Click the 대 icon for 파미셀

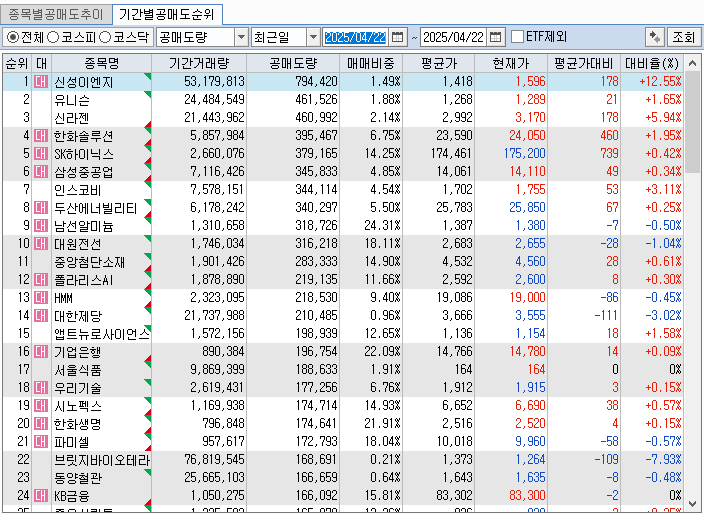[41, 441]
